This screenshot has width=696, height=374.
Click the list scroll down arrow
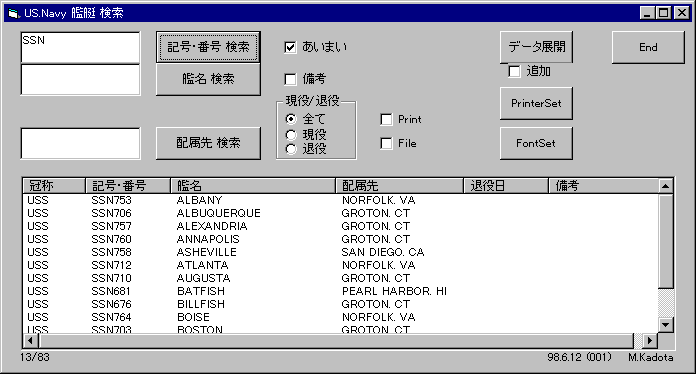click(666, 325)
